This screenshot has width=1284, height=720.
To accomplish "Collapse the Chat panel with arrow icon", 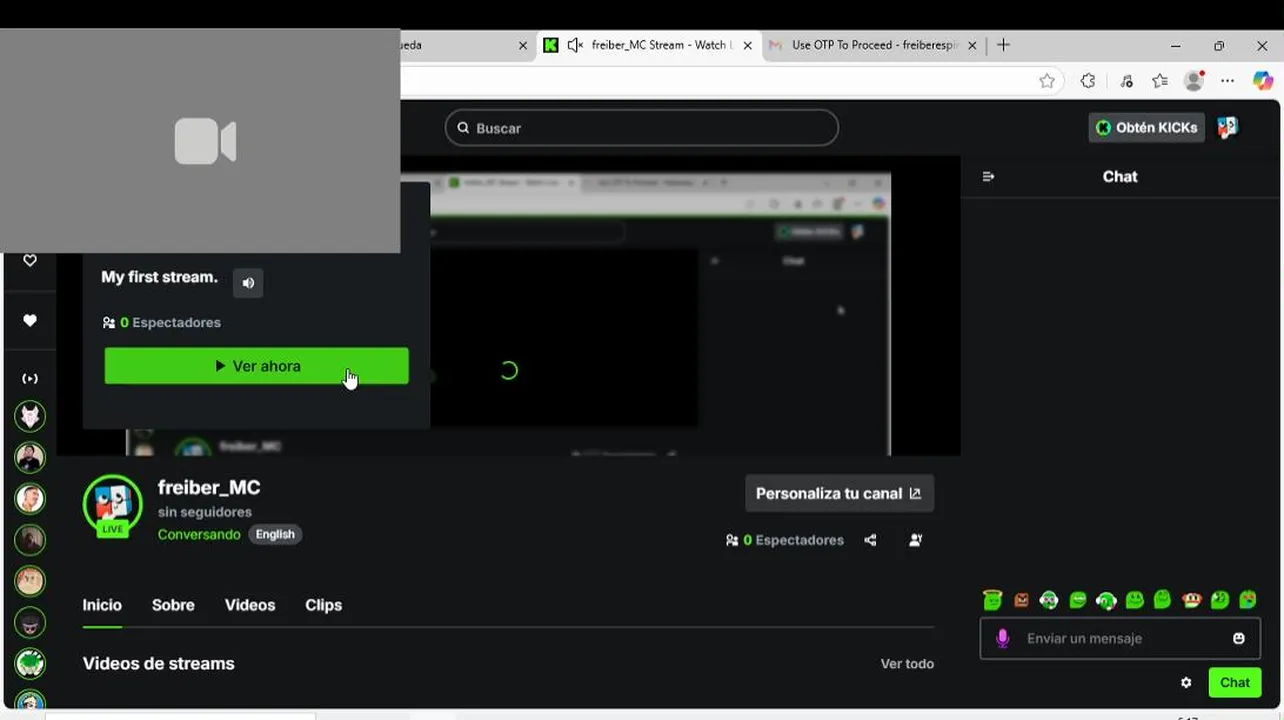I will (x=988, y=177).
